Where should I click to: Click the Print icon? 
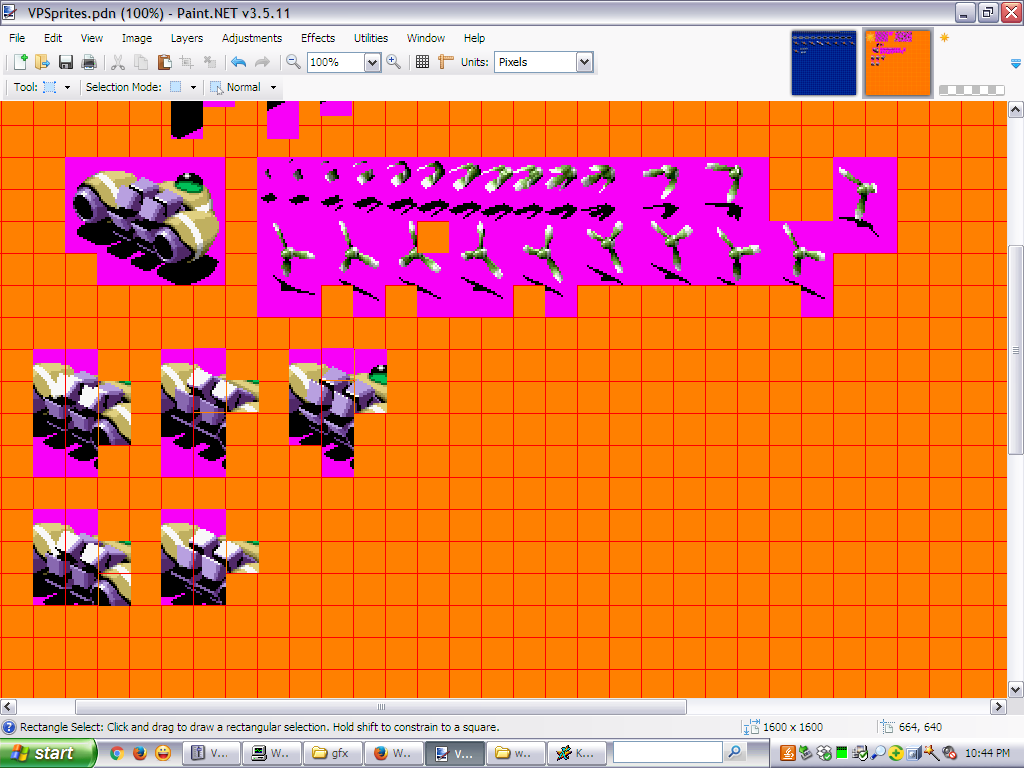[89, 62]
